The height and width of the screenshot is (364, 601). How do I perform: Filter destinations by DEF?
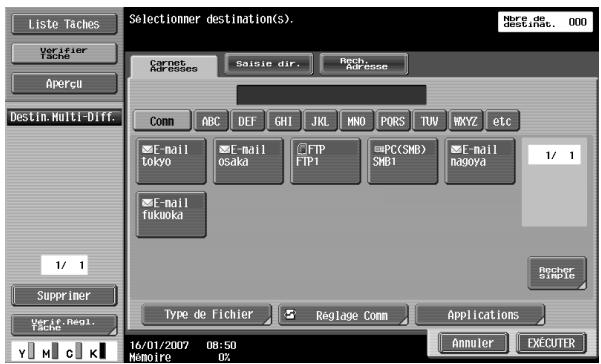247,121
